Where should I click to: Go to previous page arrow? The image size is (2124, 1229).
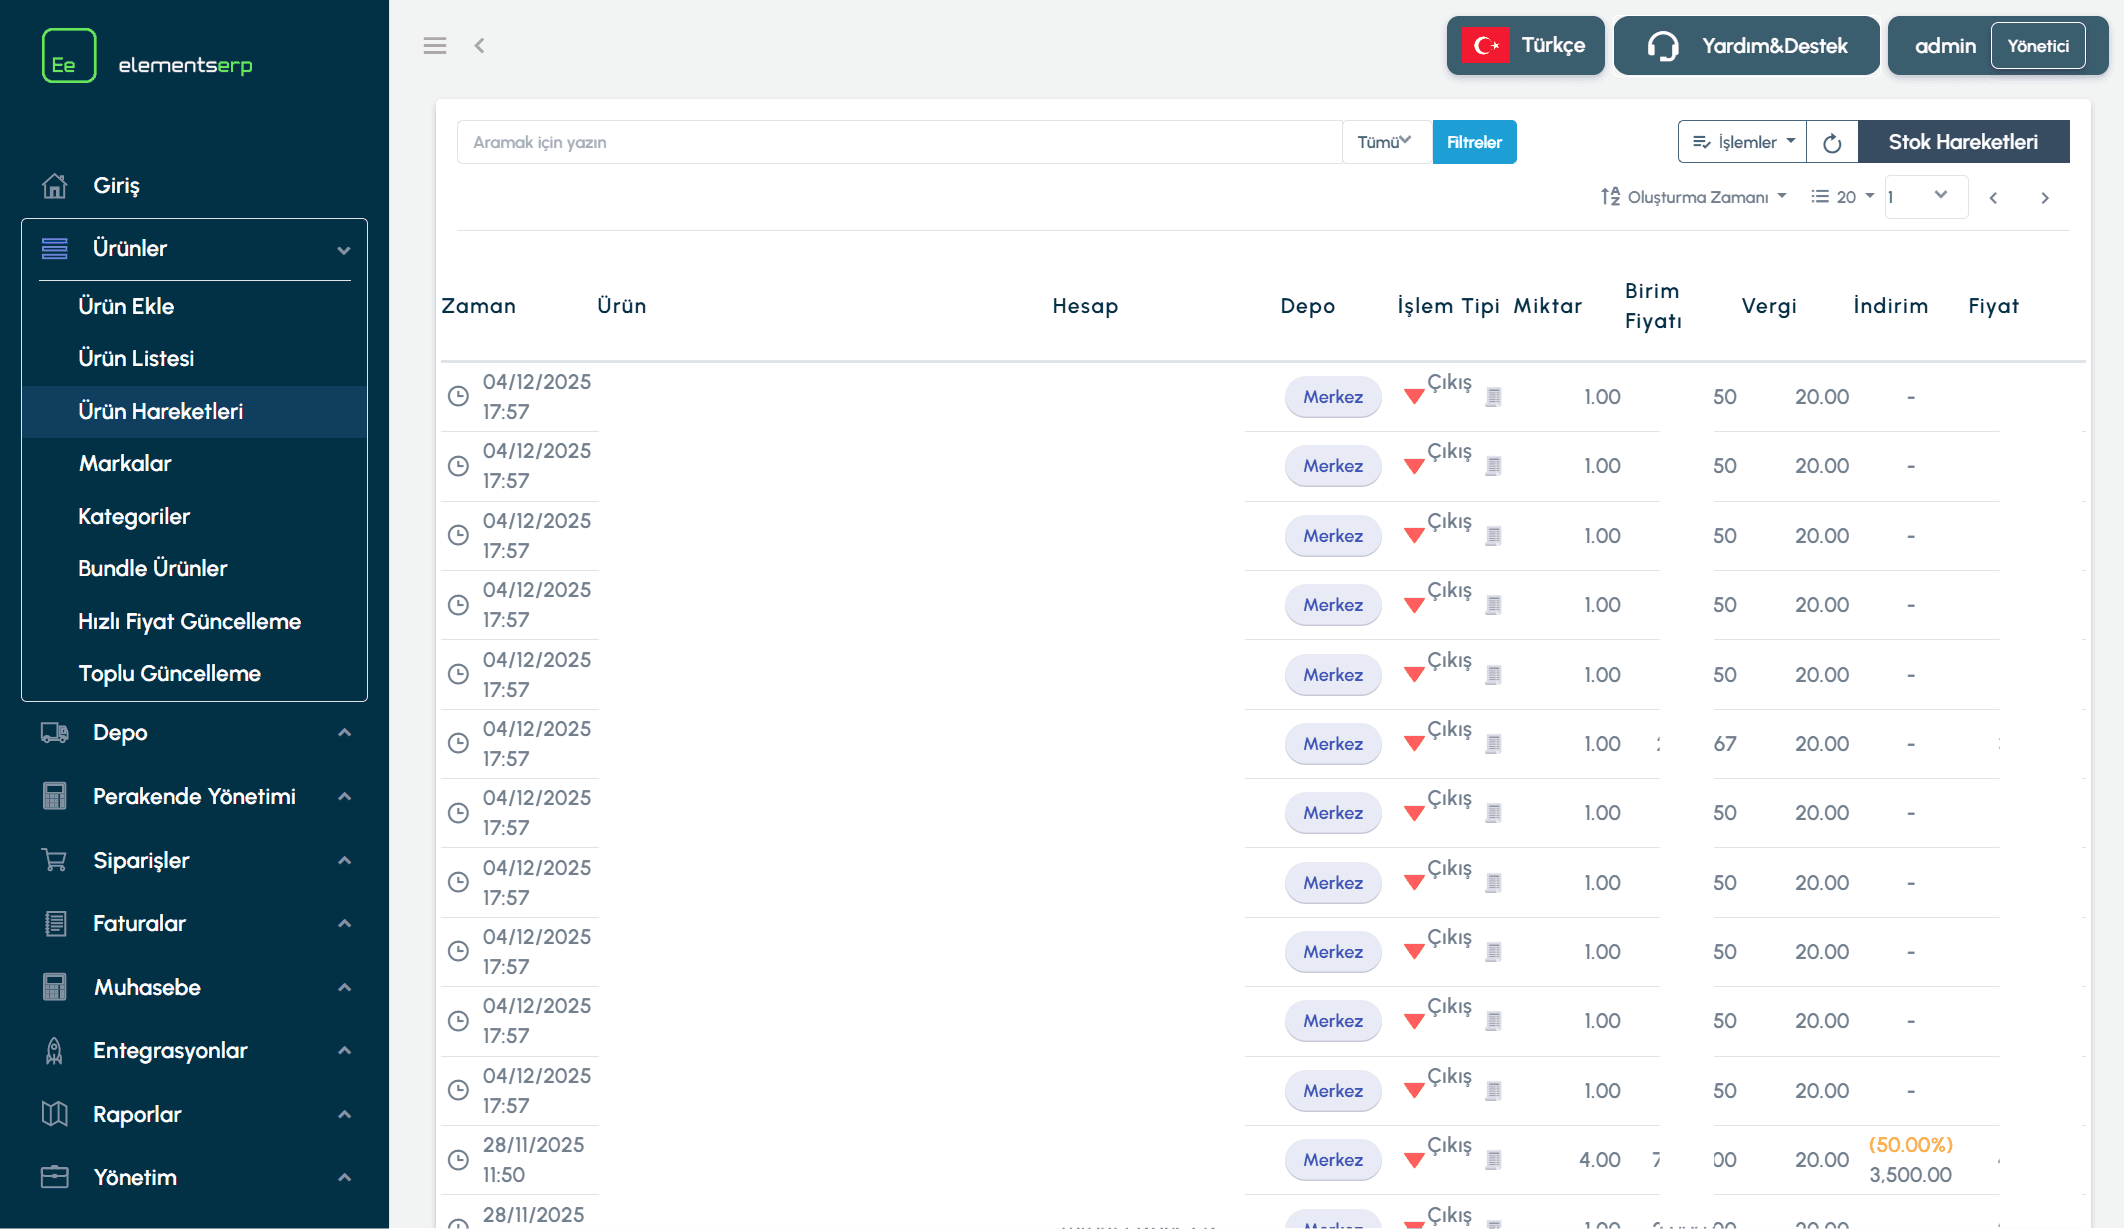point(1993,198)
